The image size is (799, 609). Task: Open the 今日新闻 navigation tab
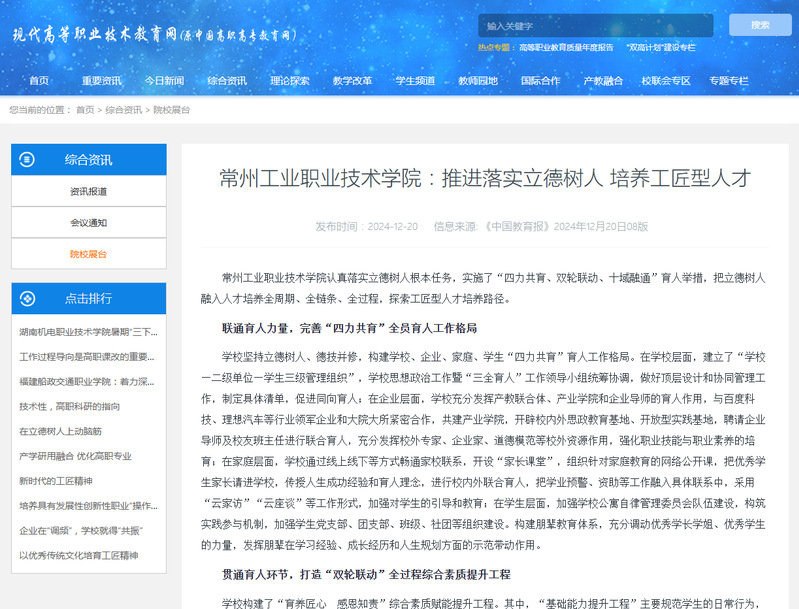click(x=164, y=80)
